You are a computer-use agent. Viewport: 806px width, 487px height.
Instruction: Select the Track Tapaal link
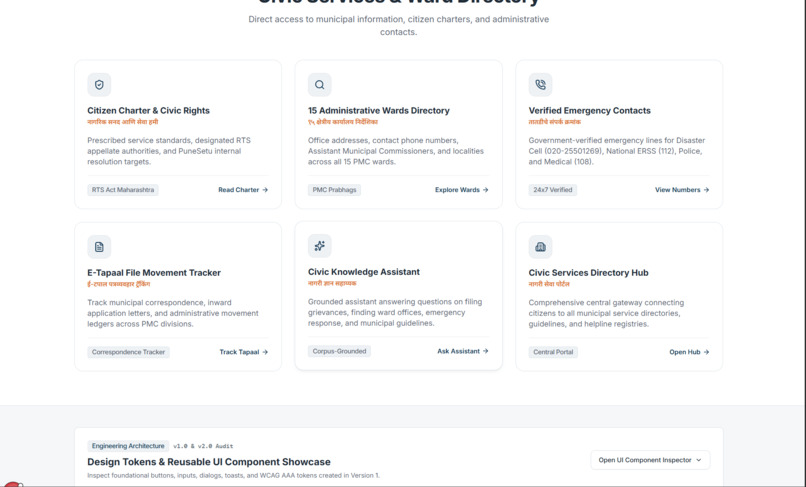244,352
